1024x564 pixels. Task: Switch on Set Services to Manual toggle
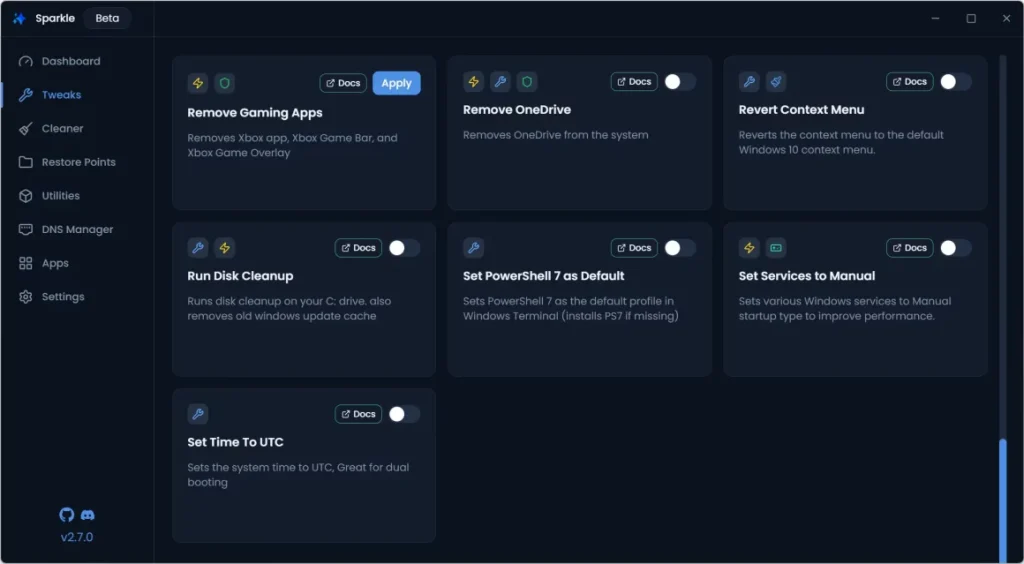pos(955,248)
